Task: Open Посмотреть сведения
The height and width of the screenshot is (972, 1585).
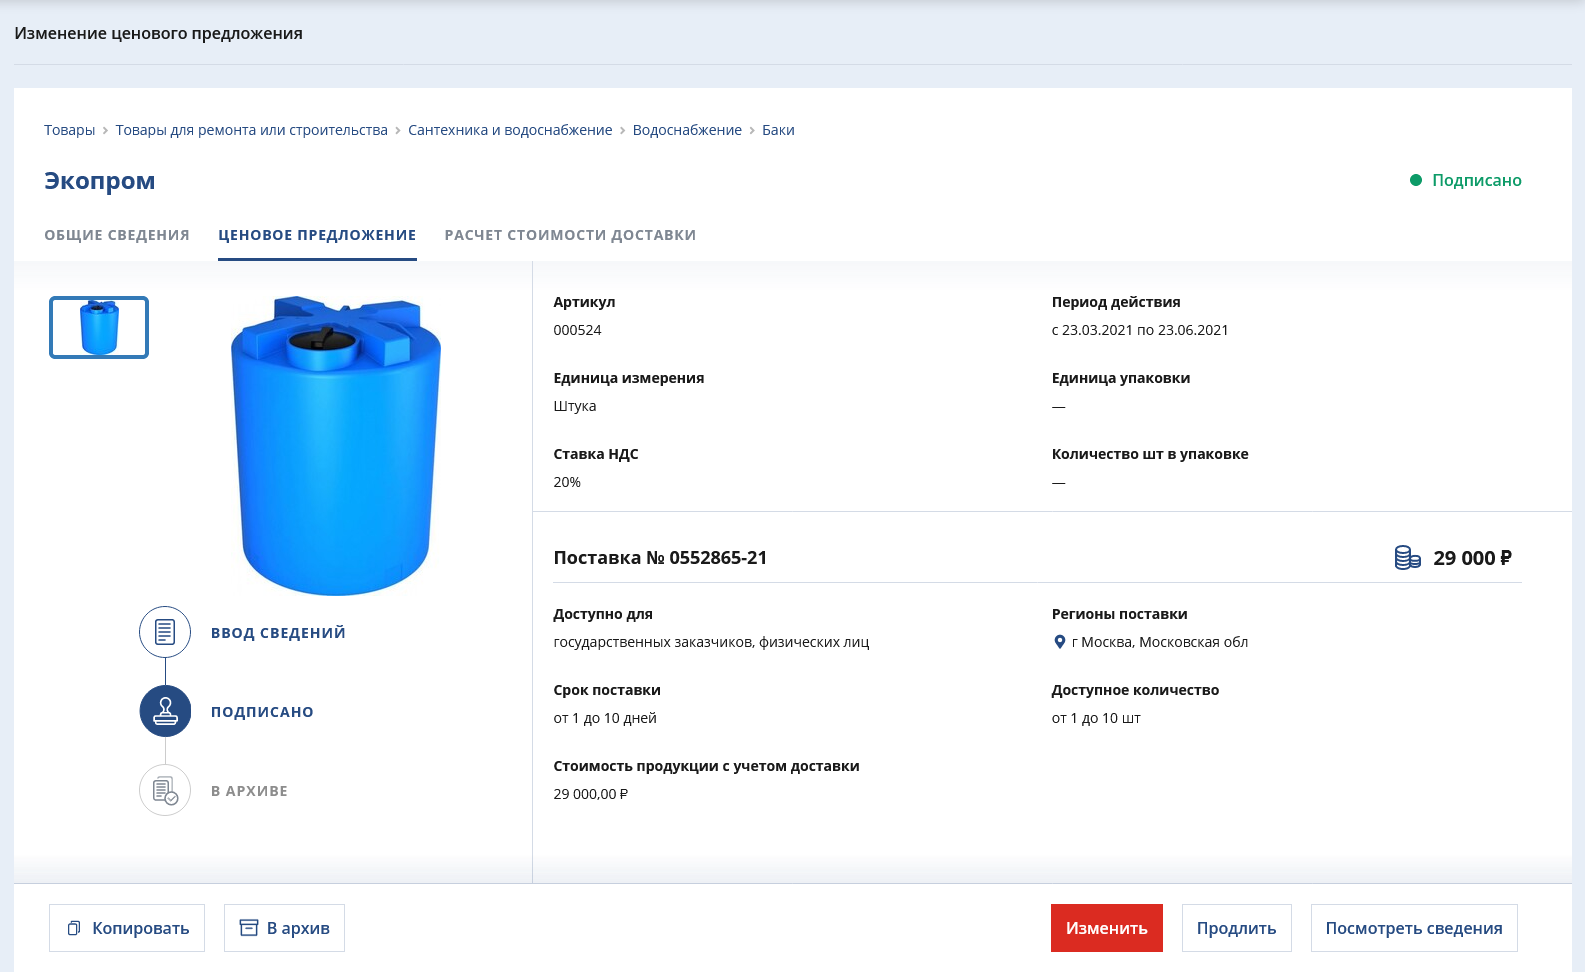Action: 1414,928
